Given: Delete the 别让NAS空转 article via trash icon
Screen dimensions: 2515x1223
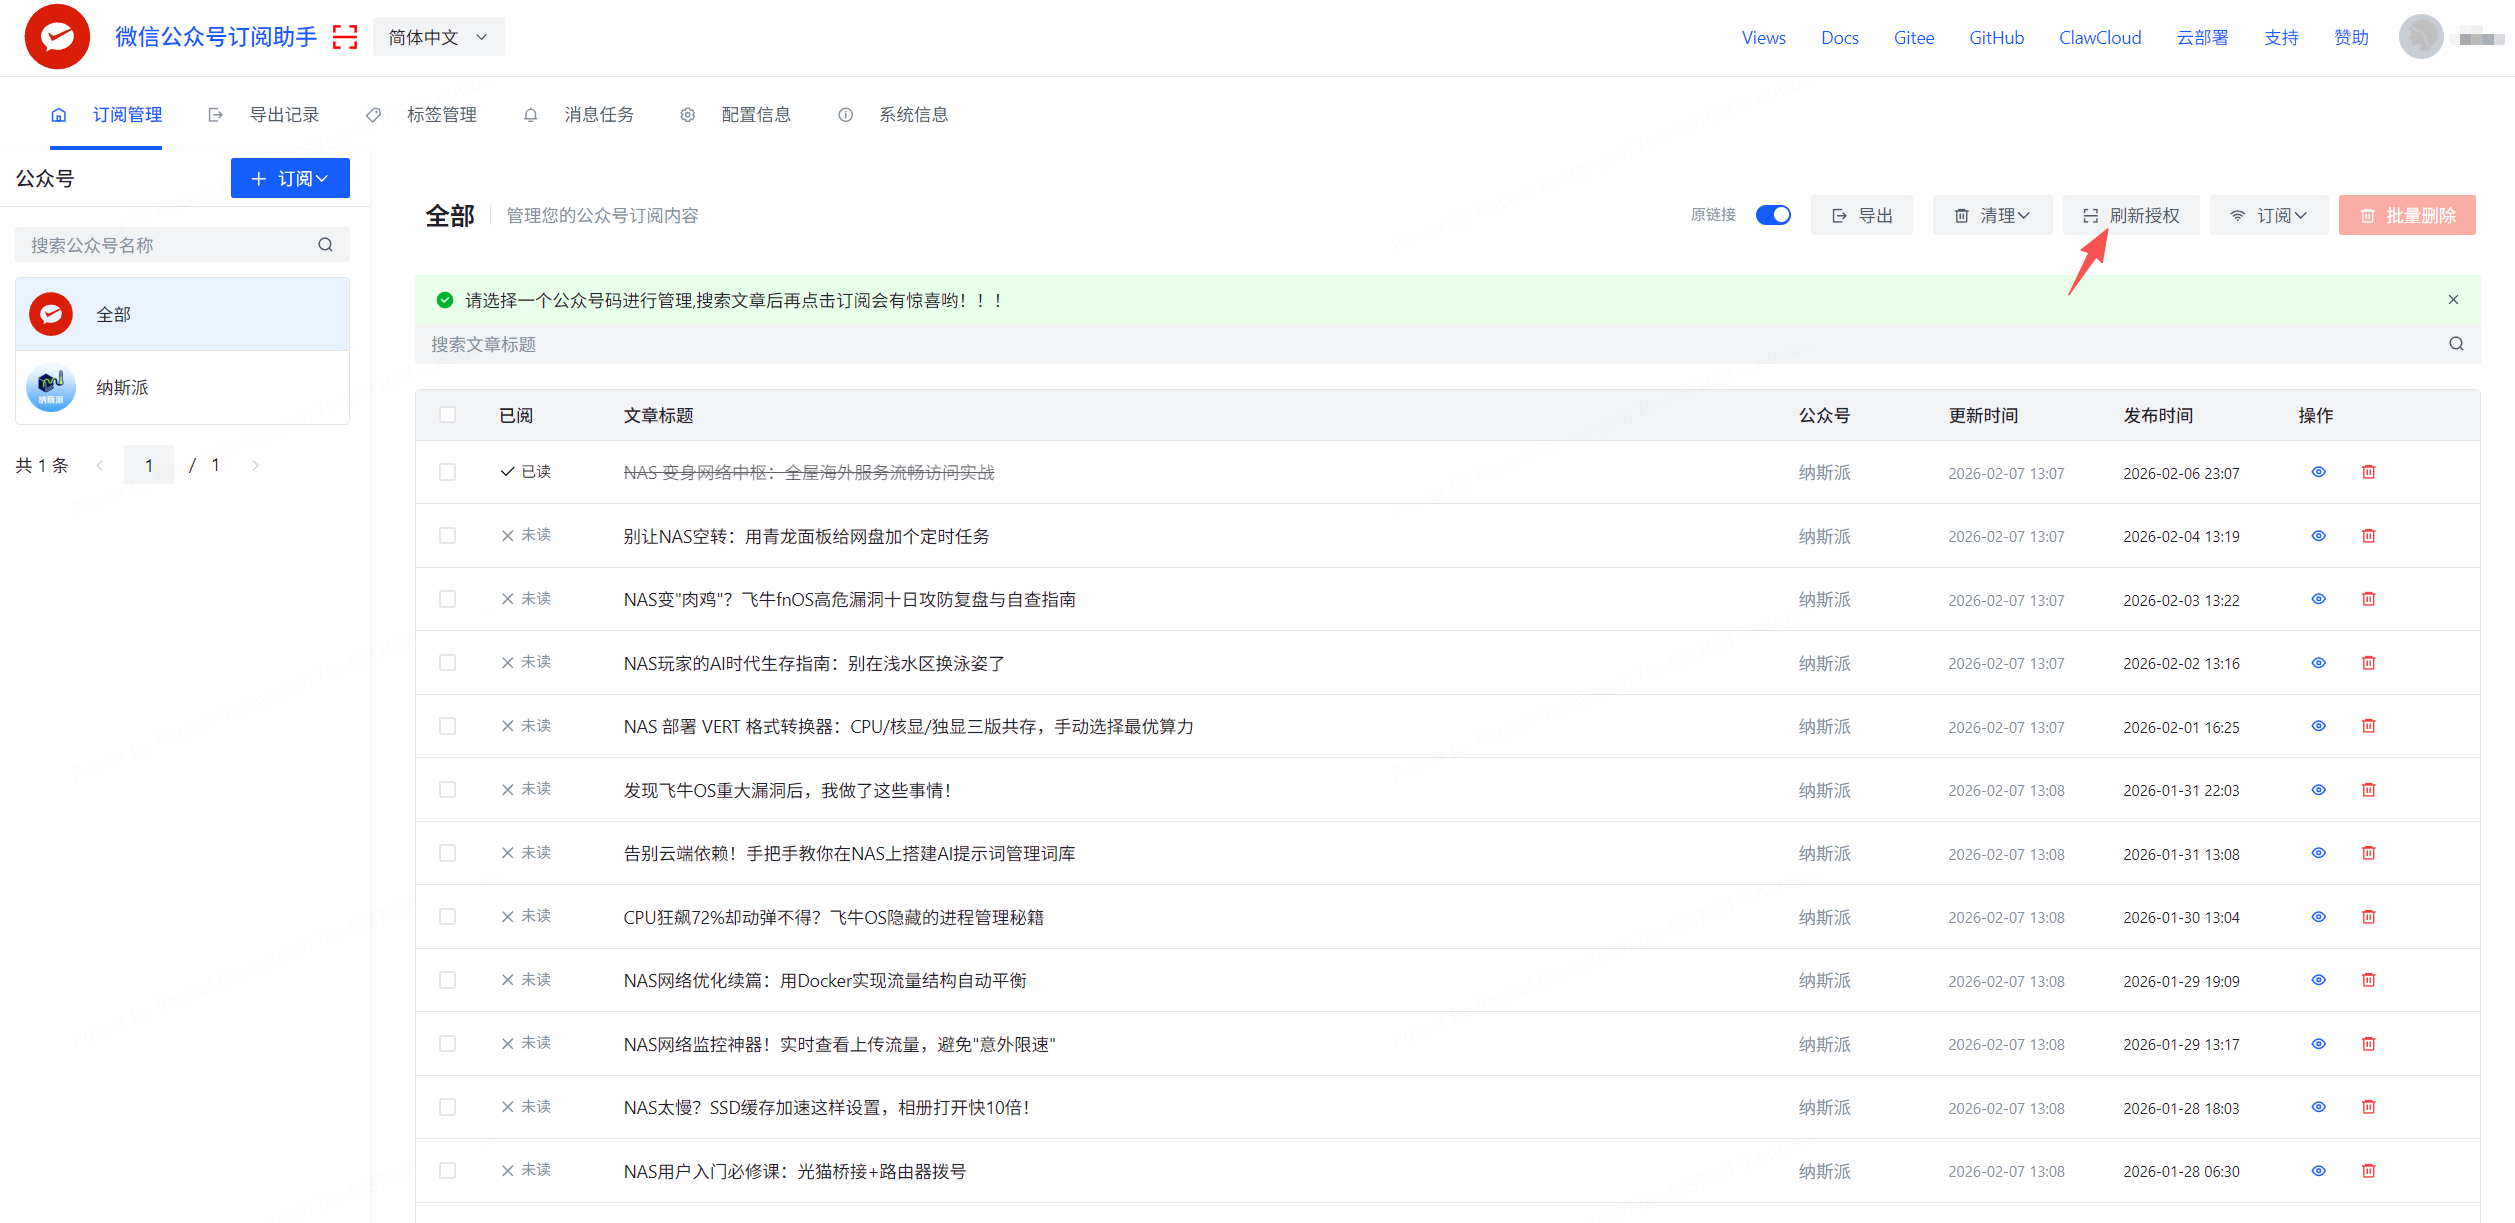Looking at the screenshot, I should click(x=2368, y=536).
